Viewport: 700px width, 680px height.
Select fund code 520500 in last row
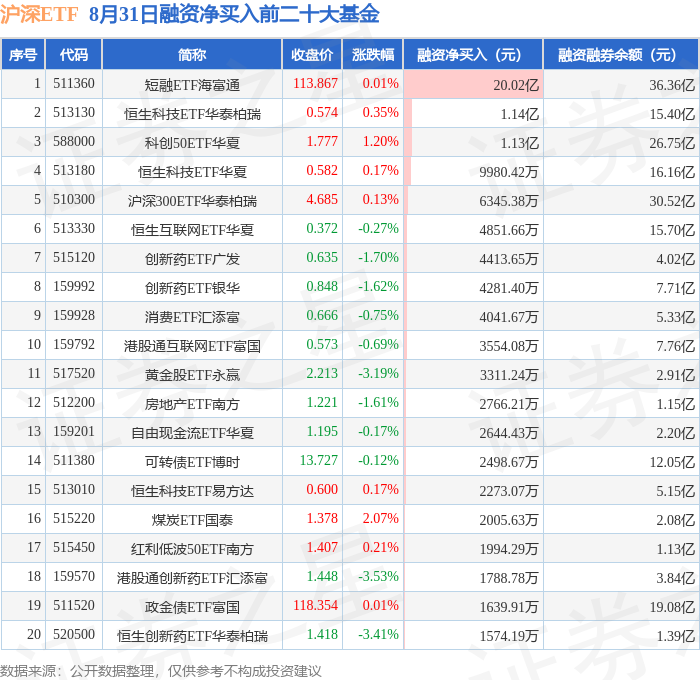pos(74,634)
